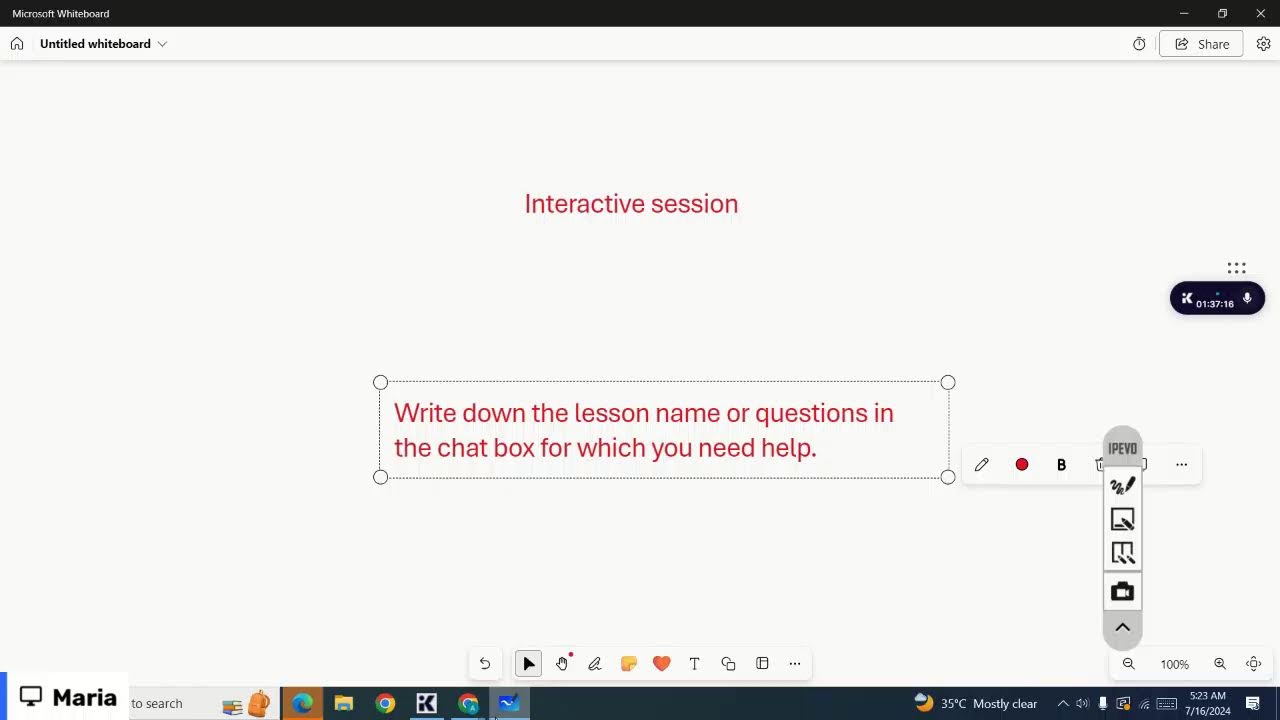
Task: Show hidden system tray icons
Action: coord(1063,704)
